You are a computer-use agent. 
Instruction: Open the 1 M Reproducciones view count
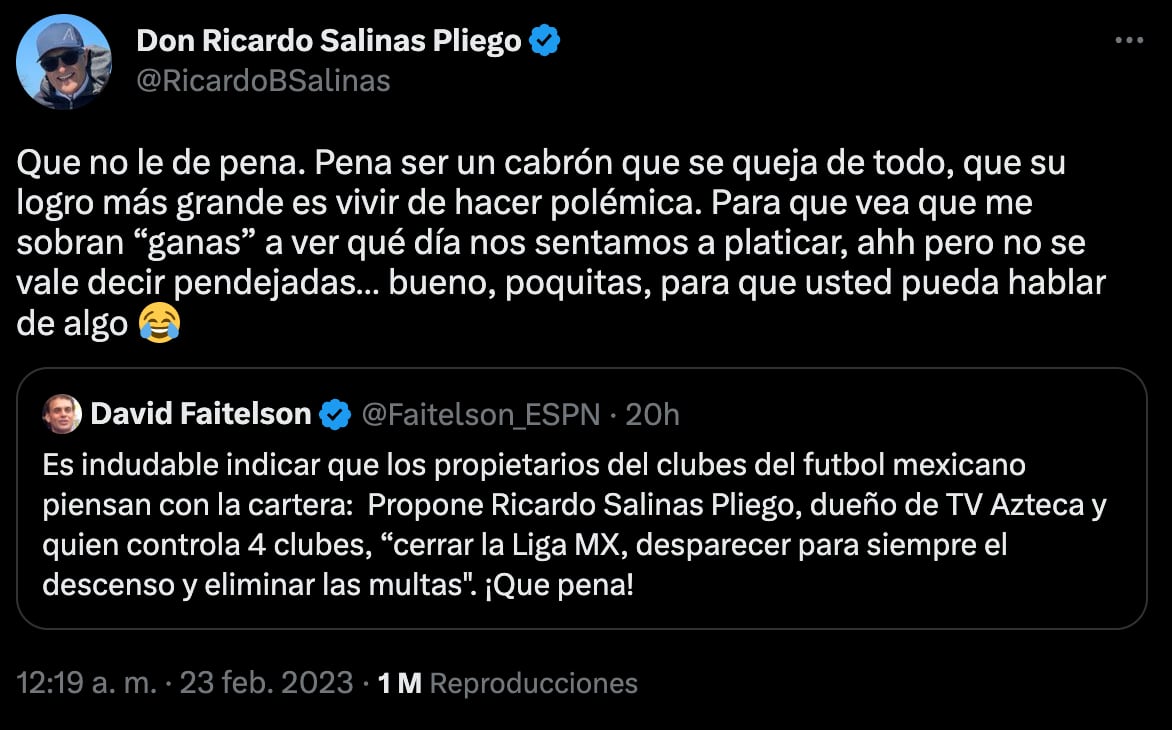point(508,683)
